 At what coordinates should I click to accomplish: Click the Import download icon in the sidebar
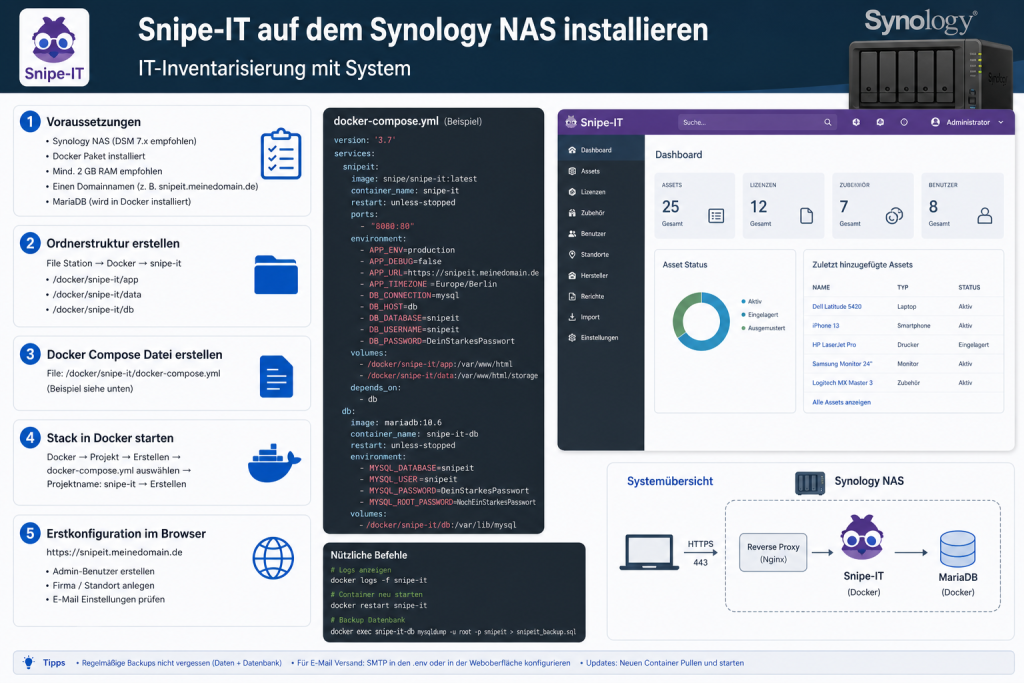[x=572, y=317]
